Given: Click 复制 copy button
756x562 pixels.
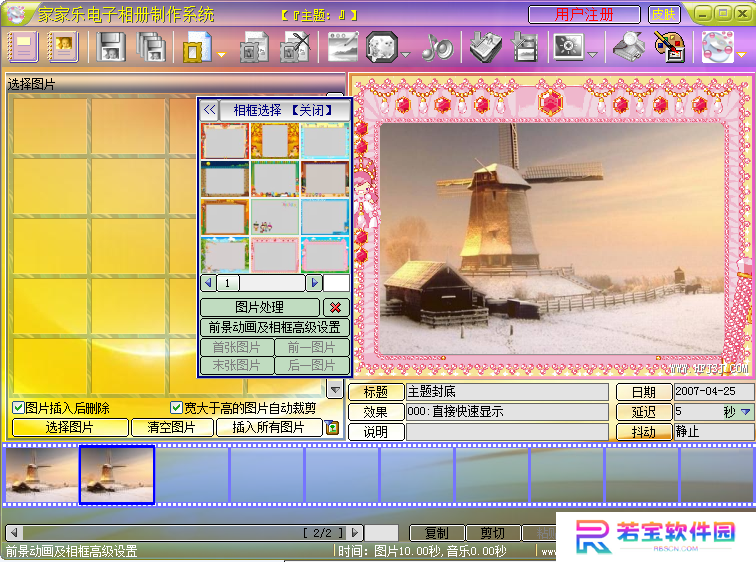Looking at the screenshot, I should pyautogui.click(x=437, y=533).
